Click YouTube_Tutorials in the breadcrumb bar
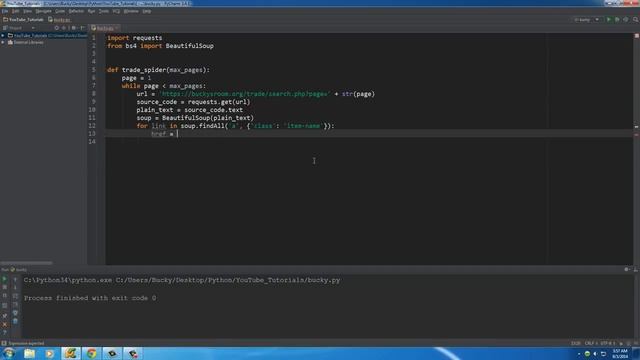Screen dimensions: 640x360 [x=23, y=20]
